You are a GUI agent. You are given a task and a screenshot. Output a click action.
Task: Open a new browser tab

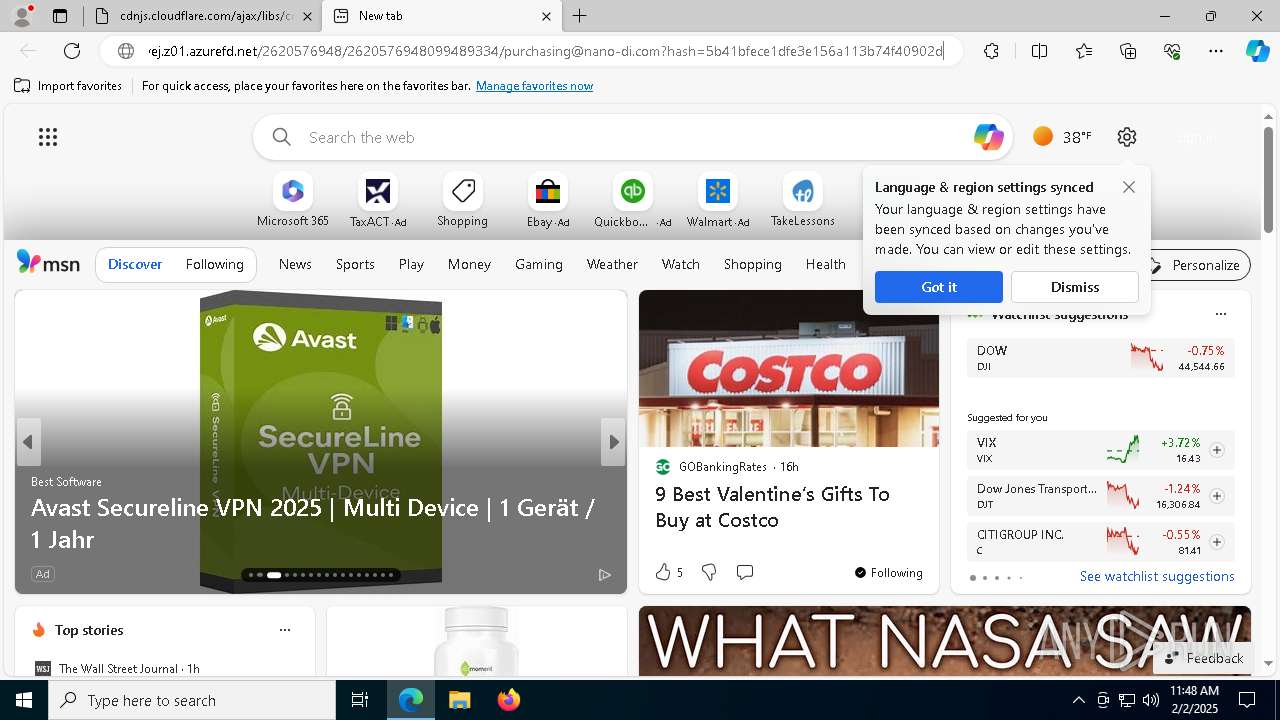[x=580, y=16]
